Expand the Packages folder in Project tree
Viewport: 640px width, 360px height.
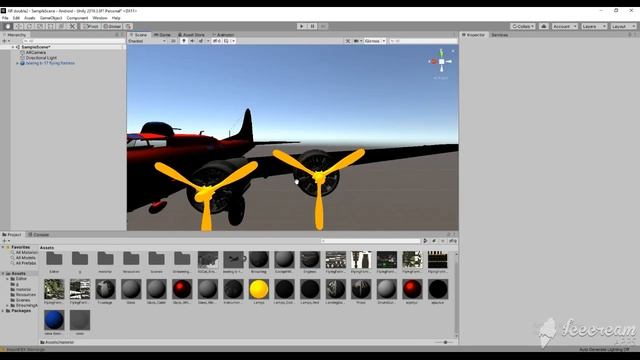[3, 311]
